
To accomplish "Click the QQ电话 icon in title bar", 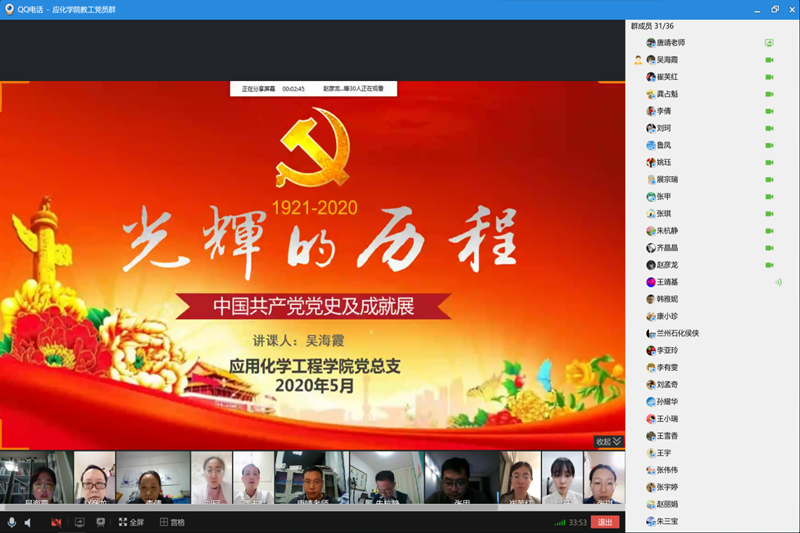I will click(9, 8).
